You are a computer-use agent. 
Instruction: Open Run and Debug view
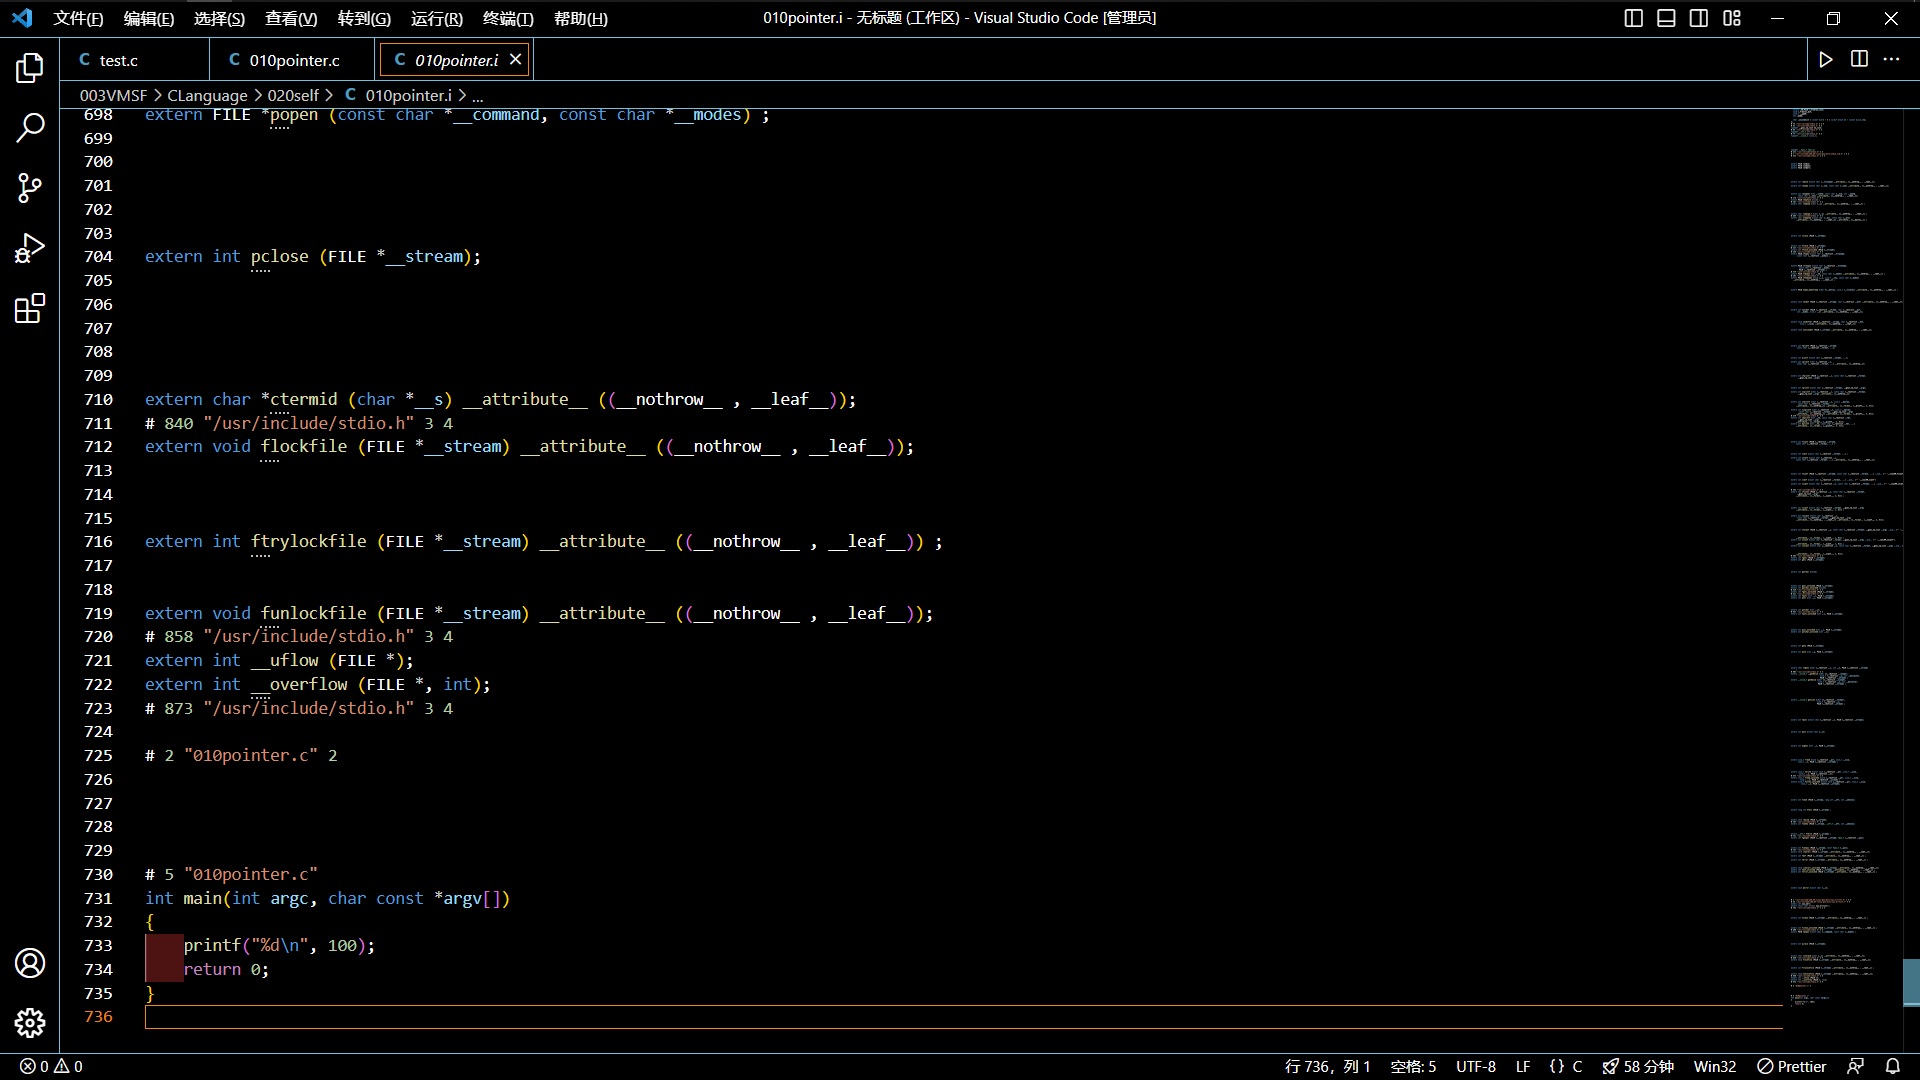click(30, 248)
